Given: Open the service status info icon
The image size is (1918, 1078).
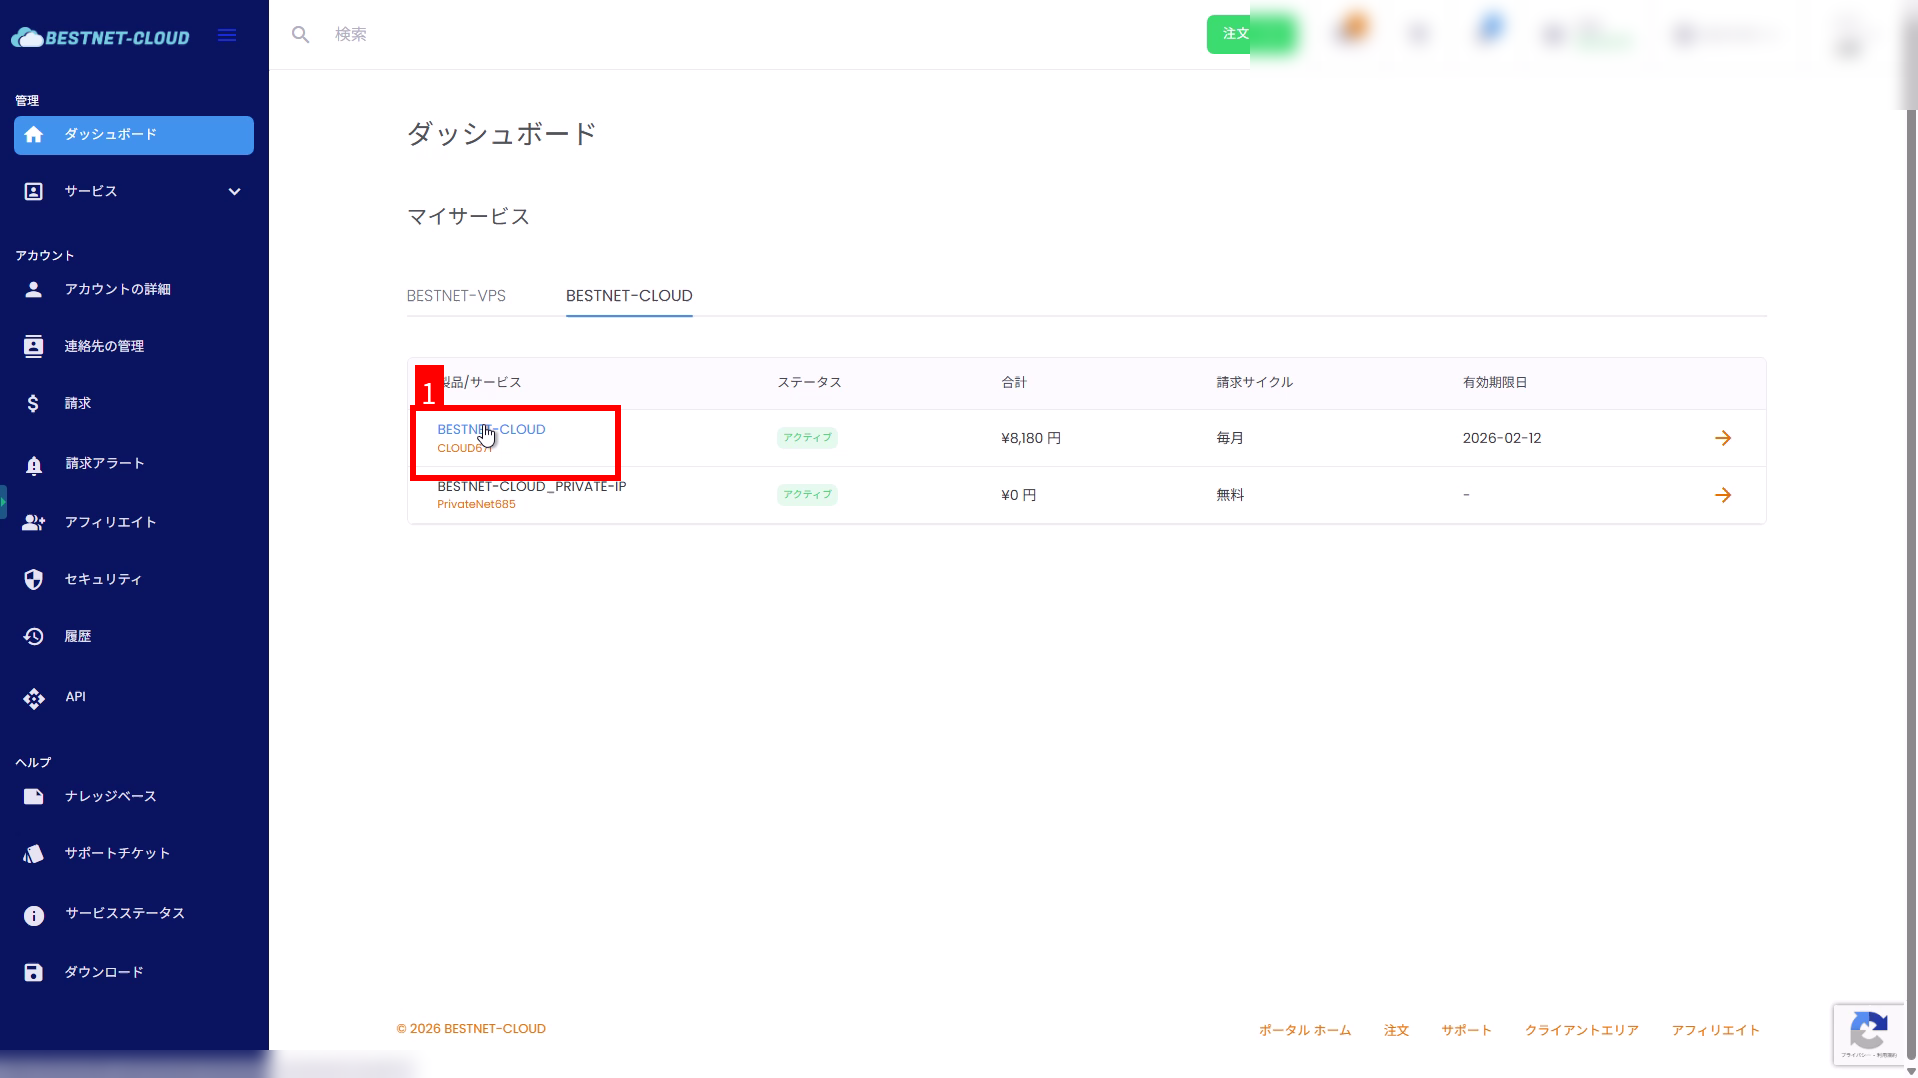Looking at the screenshot, I should [33, 915].
